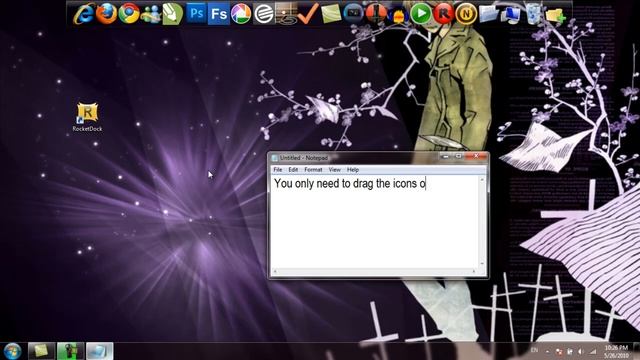Open Picasa from the dock
This screenshot has width=640, height=360.
tap(241, 13)
